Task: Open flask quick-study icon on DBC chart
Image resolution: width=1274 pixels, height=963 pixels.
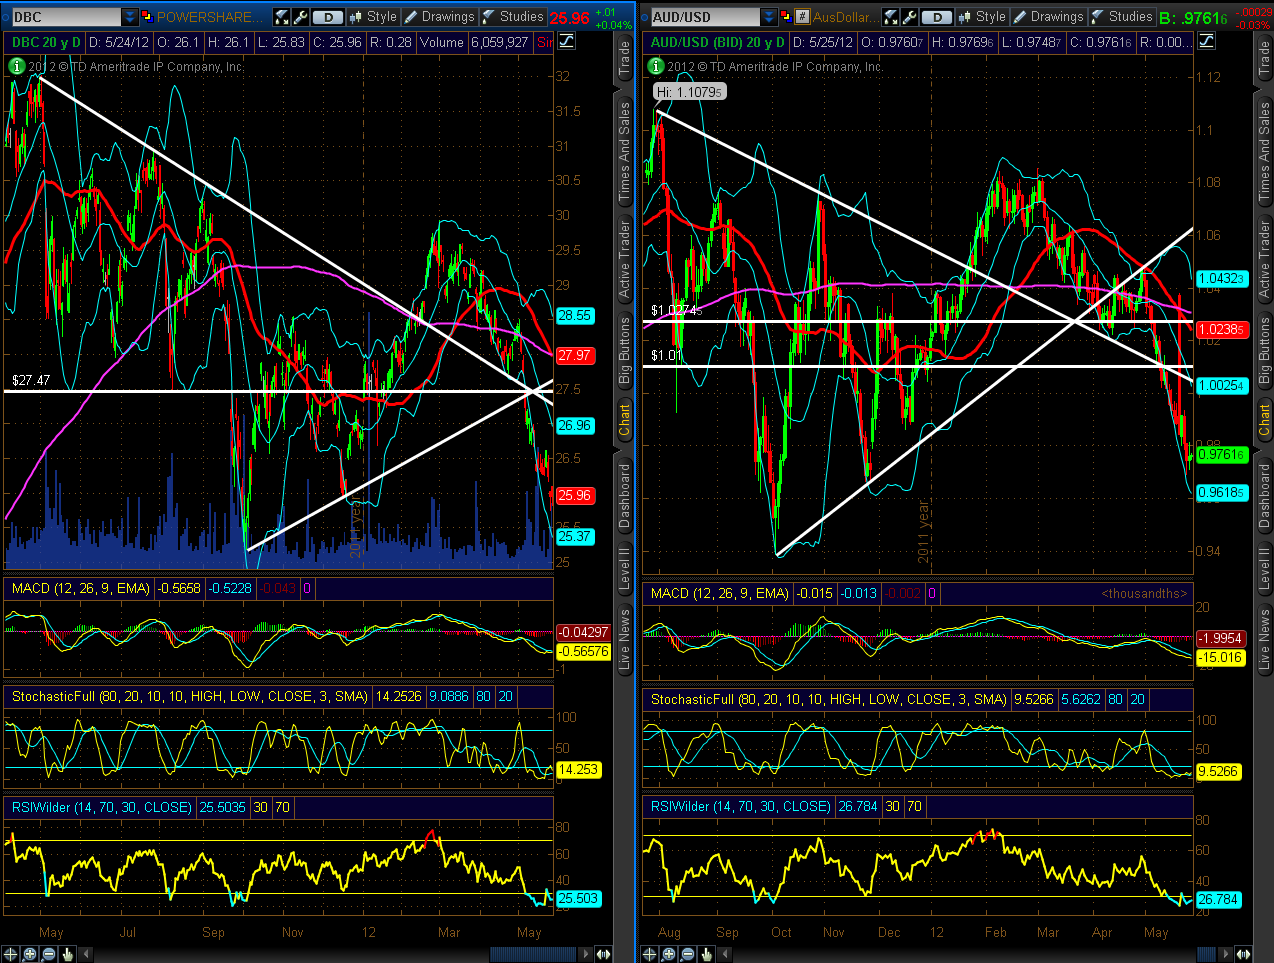Action: coord(282,17)
